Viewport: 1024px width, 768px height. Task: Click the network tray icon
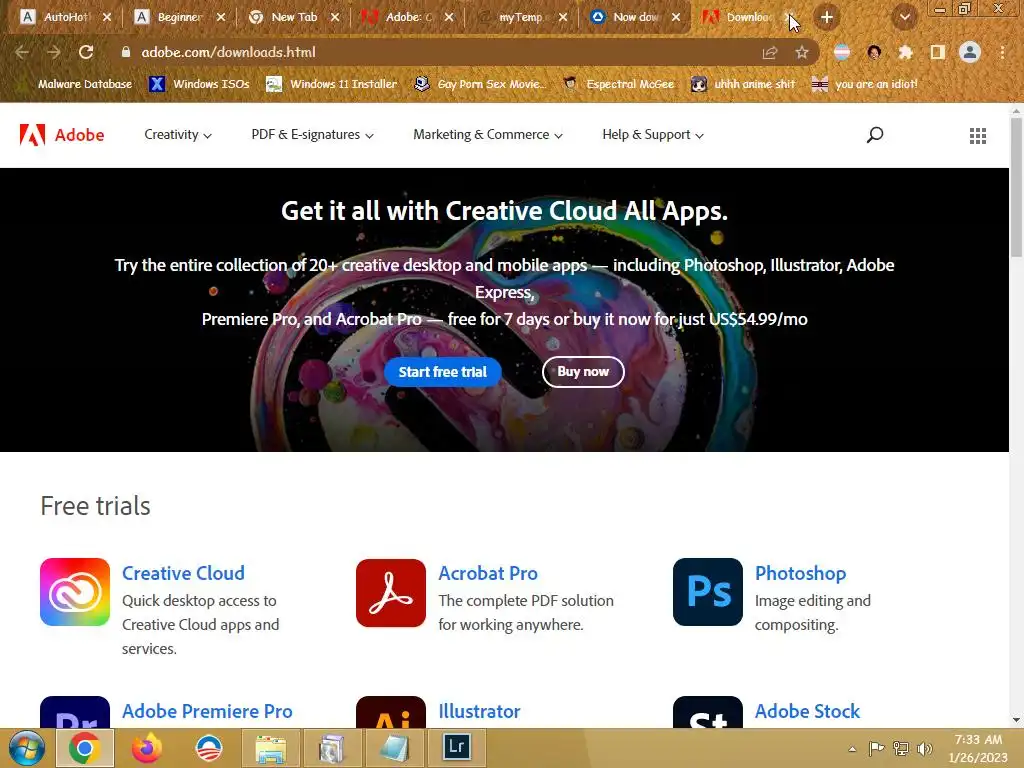(x=901, y=748)
